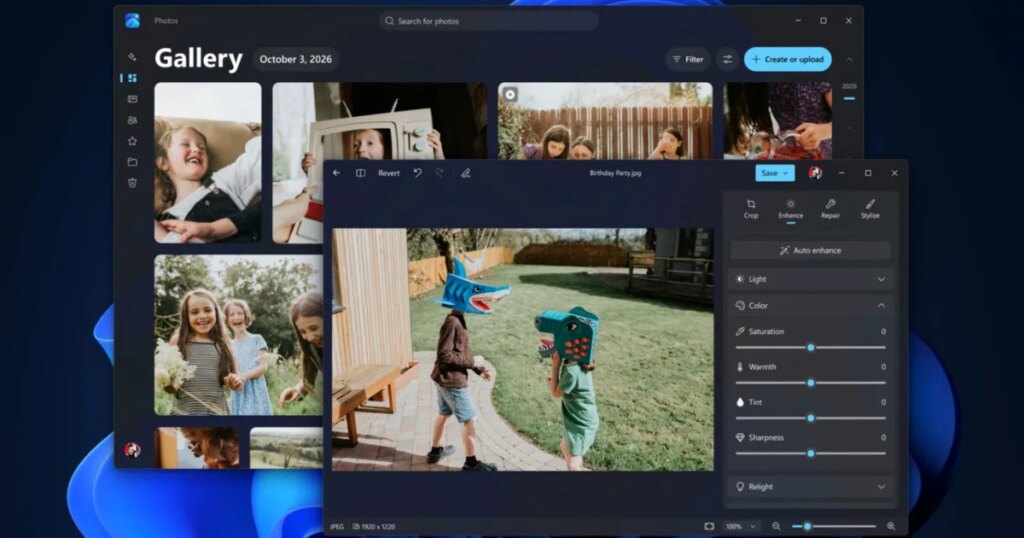
Task: Click the Create or upload button
Action: coord(788,59)
